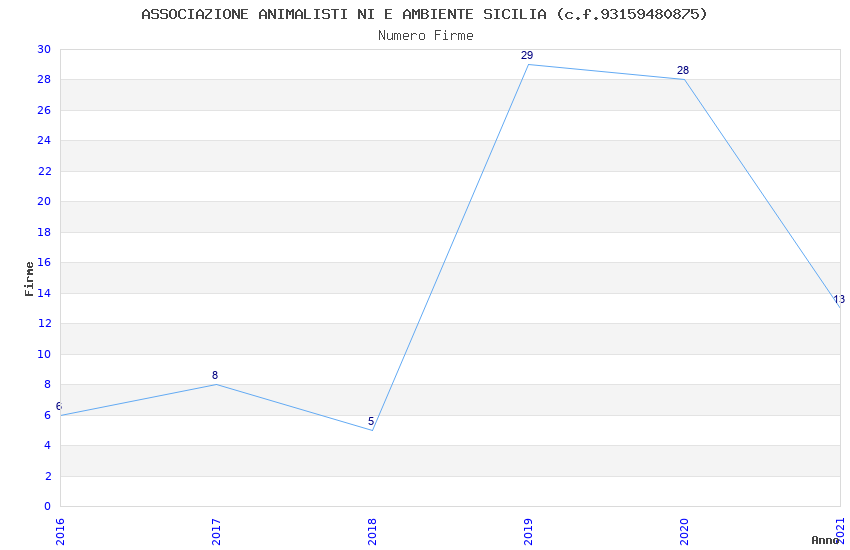Click the subtitle Numero Firme

click(426, 36)
